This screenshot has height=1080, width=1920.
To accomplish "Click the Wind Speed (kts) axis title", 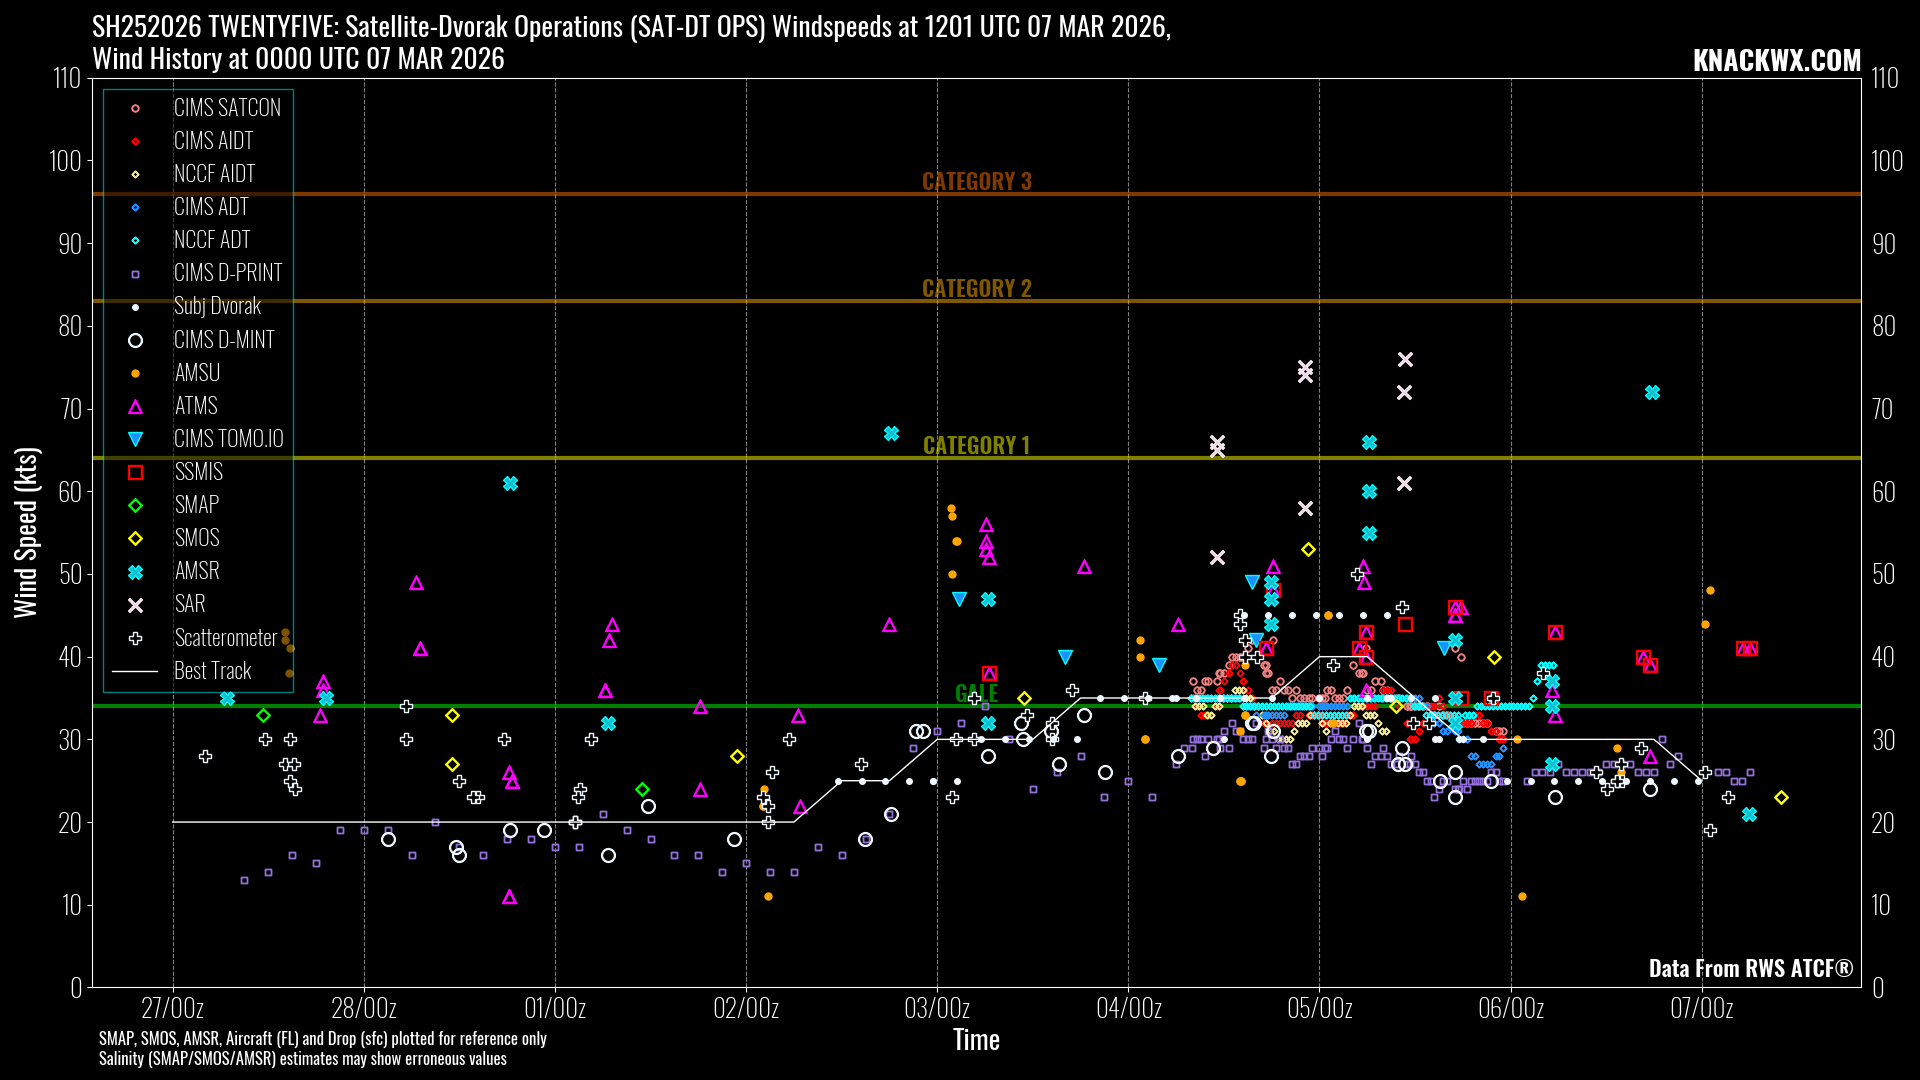I will click(26, 532).
